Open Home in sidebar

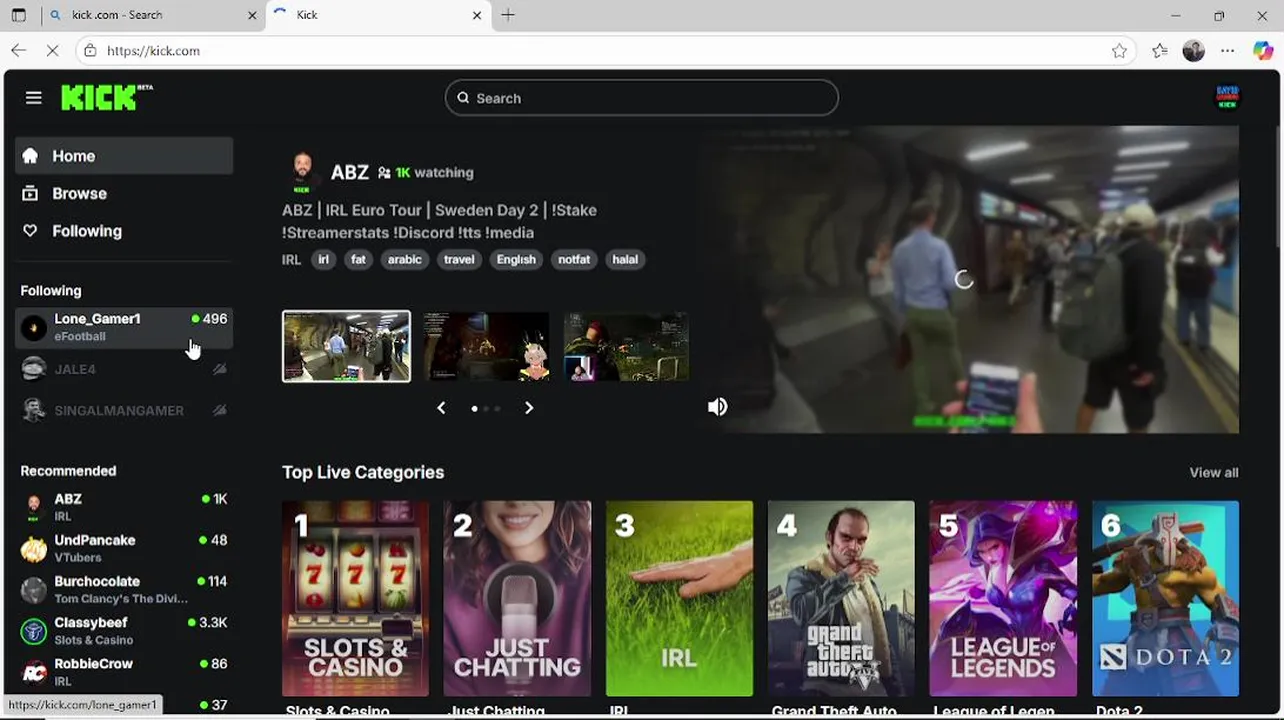pyautogui.click(x=124, y=156)
